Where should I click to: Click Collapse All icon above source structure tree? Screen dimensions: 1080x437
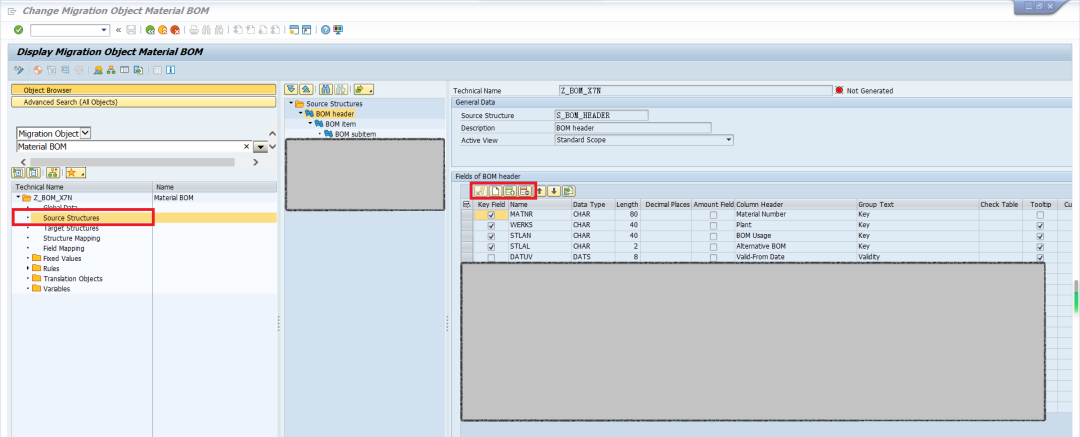click(306, 90)
